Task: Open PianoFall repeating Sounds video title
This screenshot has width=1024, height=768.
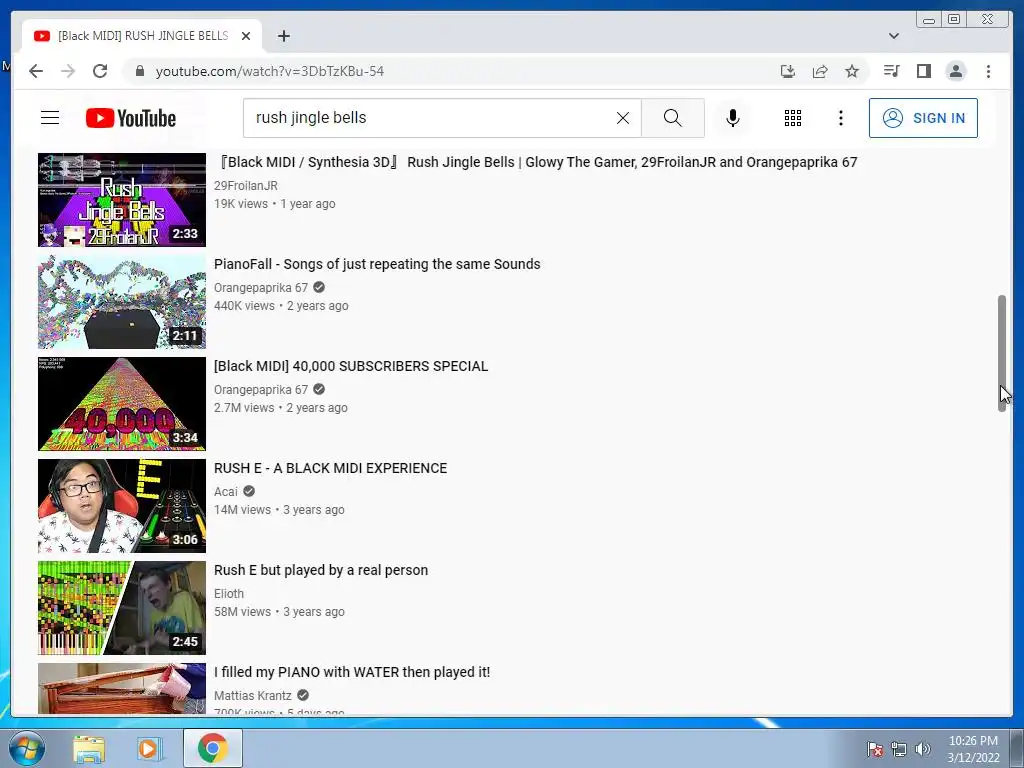Action: tap(377, 264)
